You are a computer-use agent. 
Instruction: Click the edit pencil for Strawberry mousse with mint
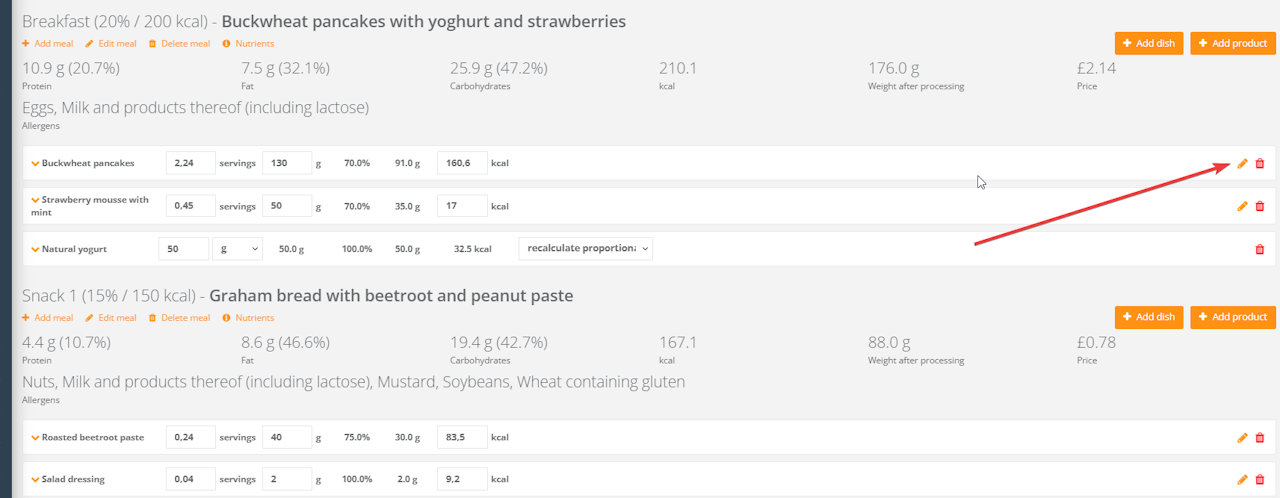[x=1242, y=206]
